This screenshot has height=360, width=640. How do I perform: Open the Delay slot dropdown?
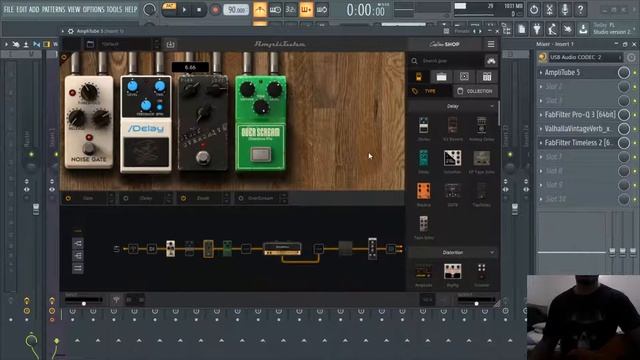pos(169,198)
